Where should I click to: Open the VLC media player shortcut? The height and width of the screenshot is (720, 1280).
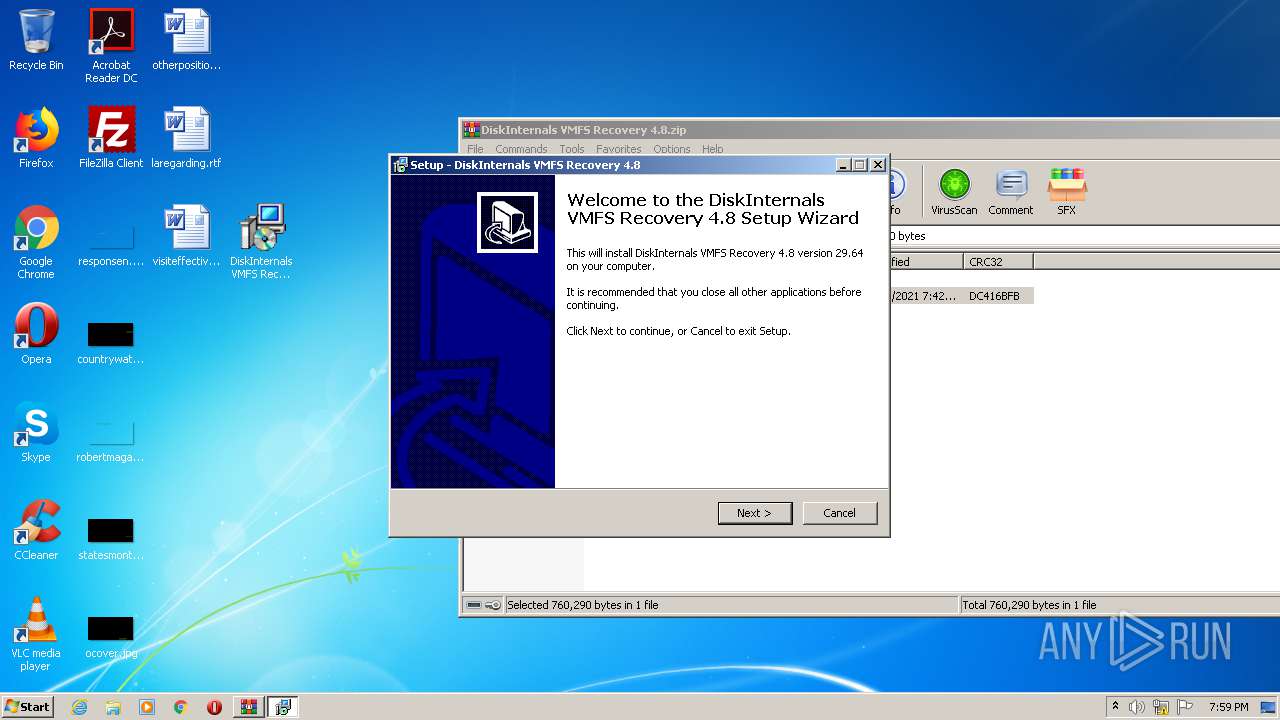click(36, 634)
